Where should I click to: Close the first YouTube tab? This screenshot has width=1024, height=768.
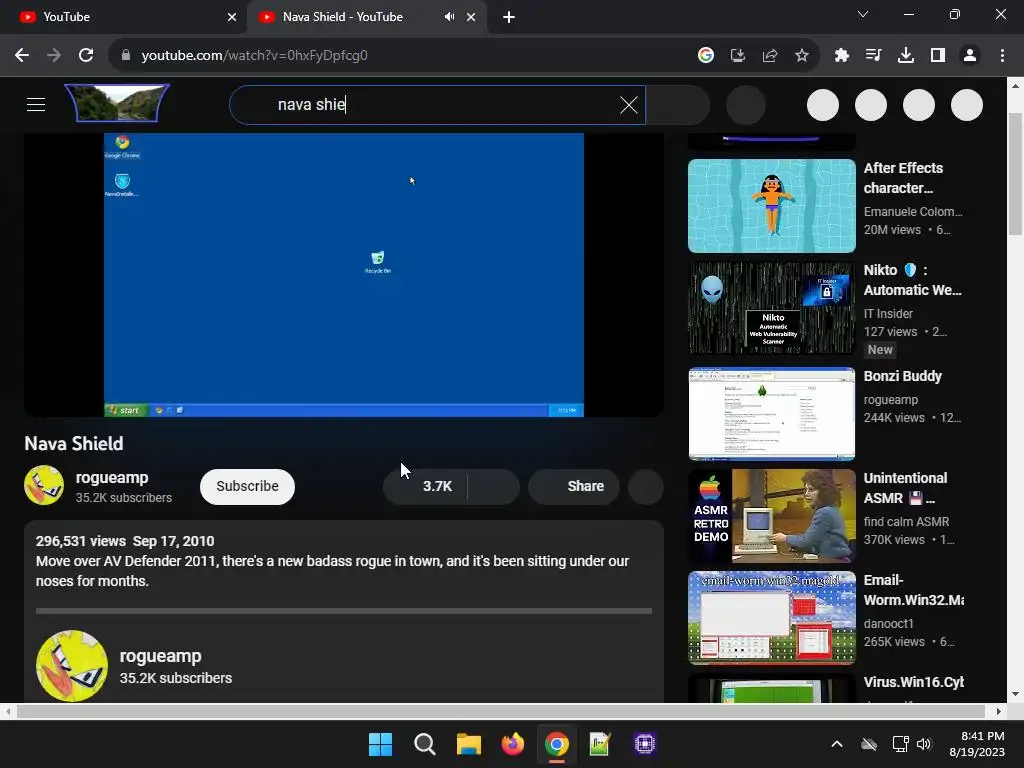click(231, 17)
